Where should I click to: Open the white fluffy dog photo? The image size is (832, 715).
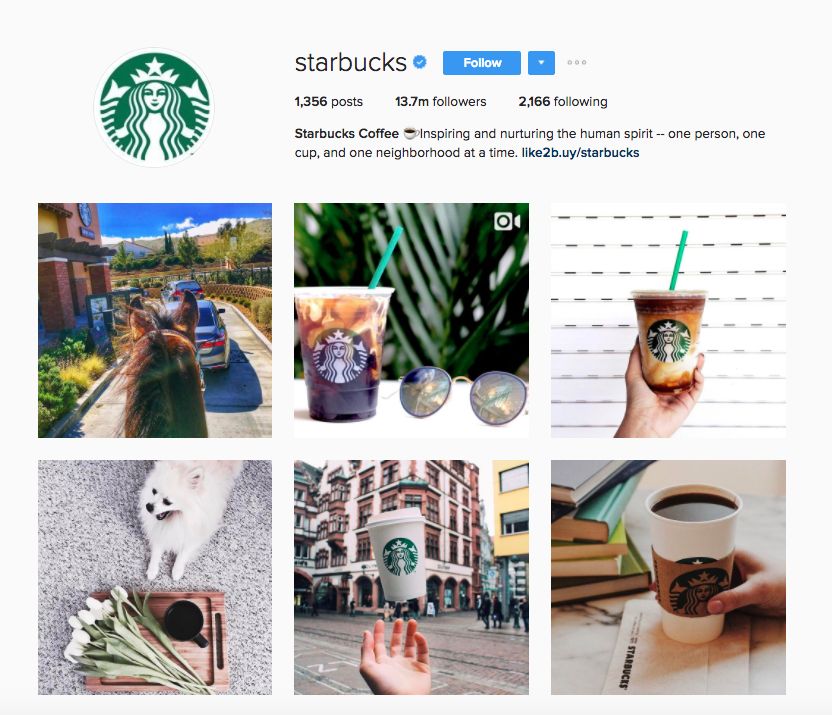[155, 577]
